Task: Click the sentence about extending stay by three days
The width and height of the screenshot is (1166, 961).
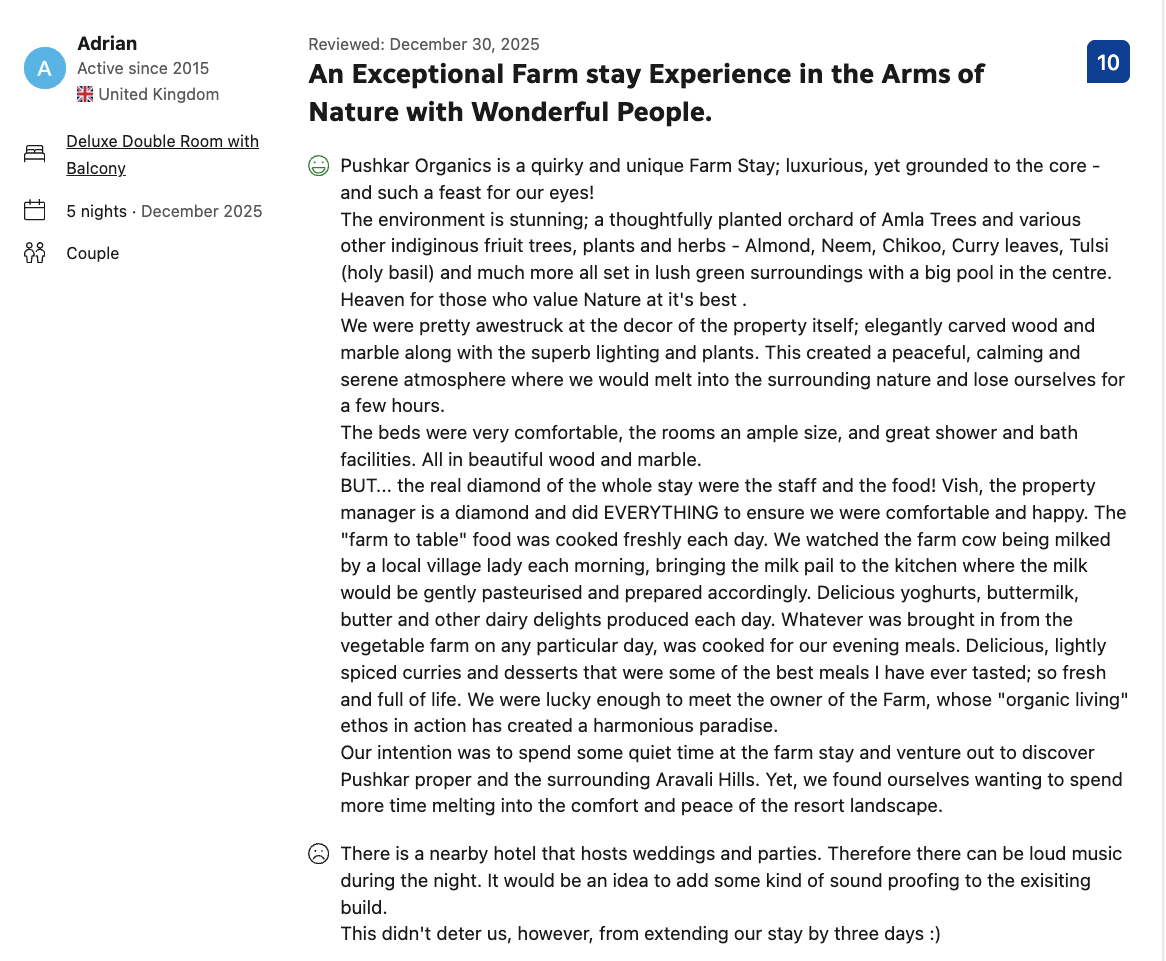Action: 640,933
